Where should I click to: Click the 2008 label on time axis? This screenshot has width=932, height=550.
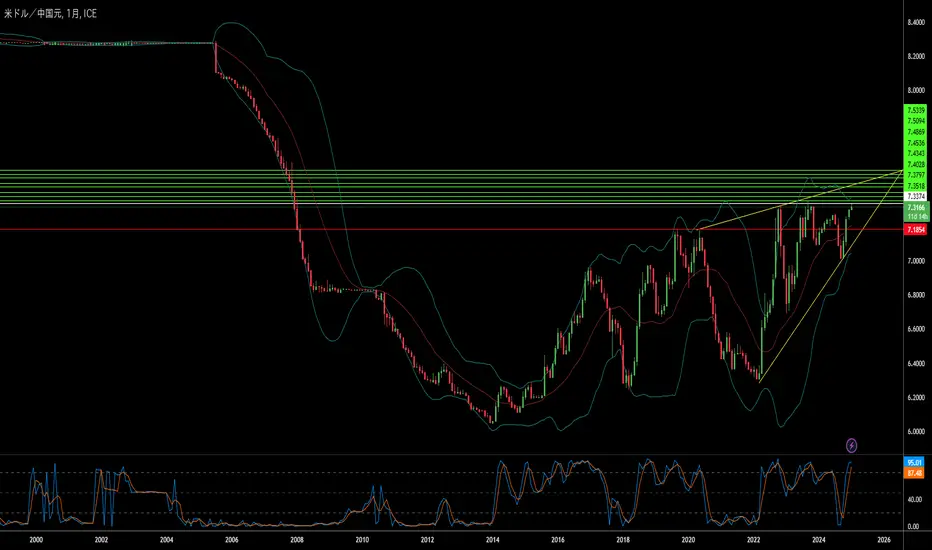(296, 538)
